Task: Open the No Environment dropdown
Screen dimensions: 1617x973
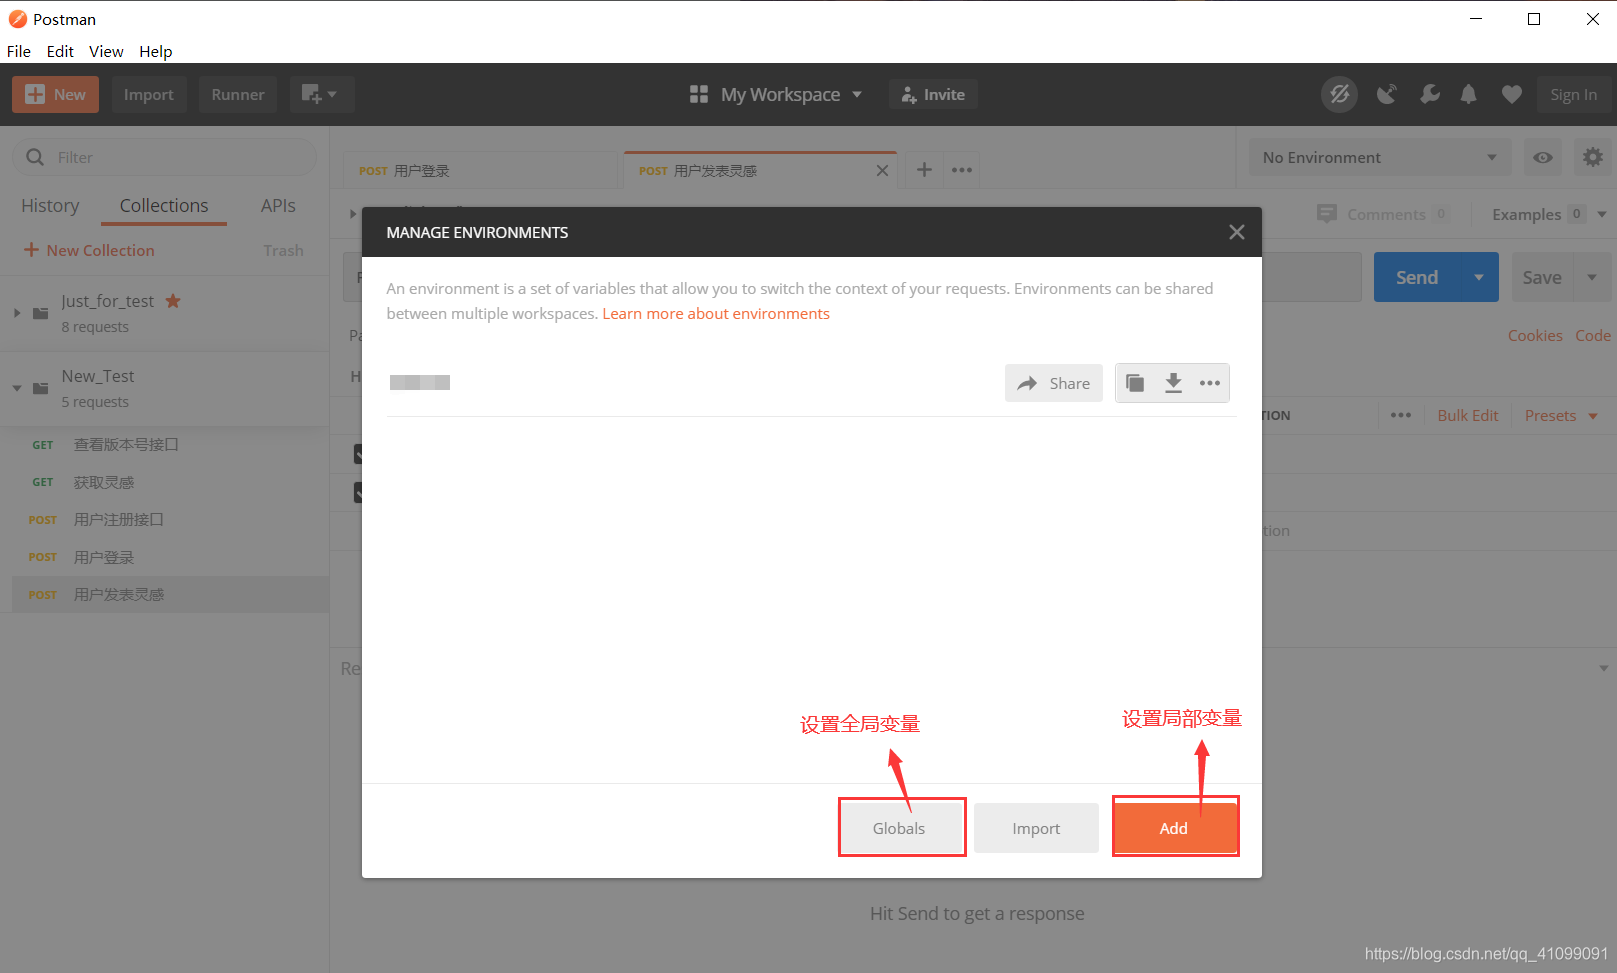Action: pos(1380,157)
